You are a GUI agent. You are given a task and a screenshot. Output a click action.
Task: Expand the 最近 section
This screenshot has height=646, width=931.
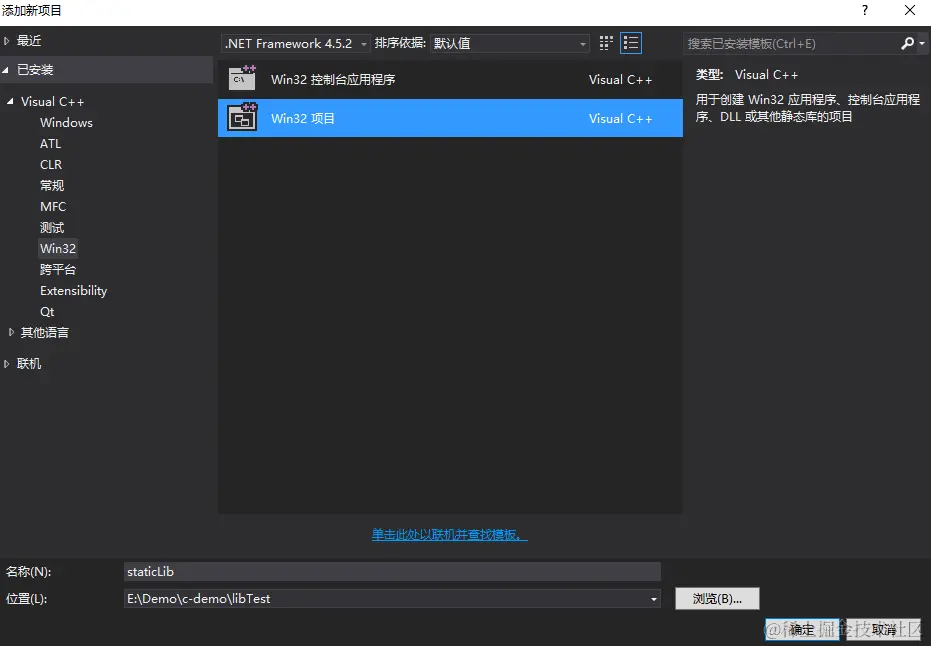[7, 41]
